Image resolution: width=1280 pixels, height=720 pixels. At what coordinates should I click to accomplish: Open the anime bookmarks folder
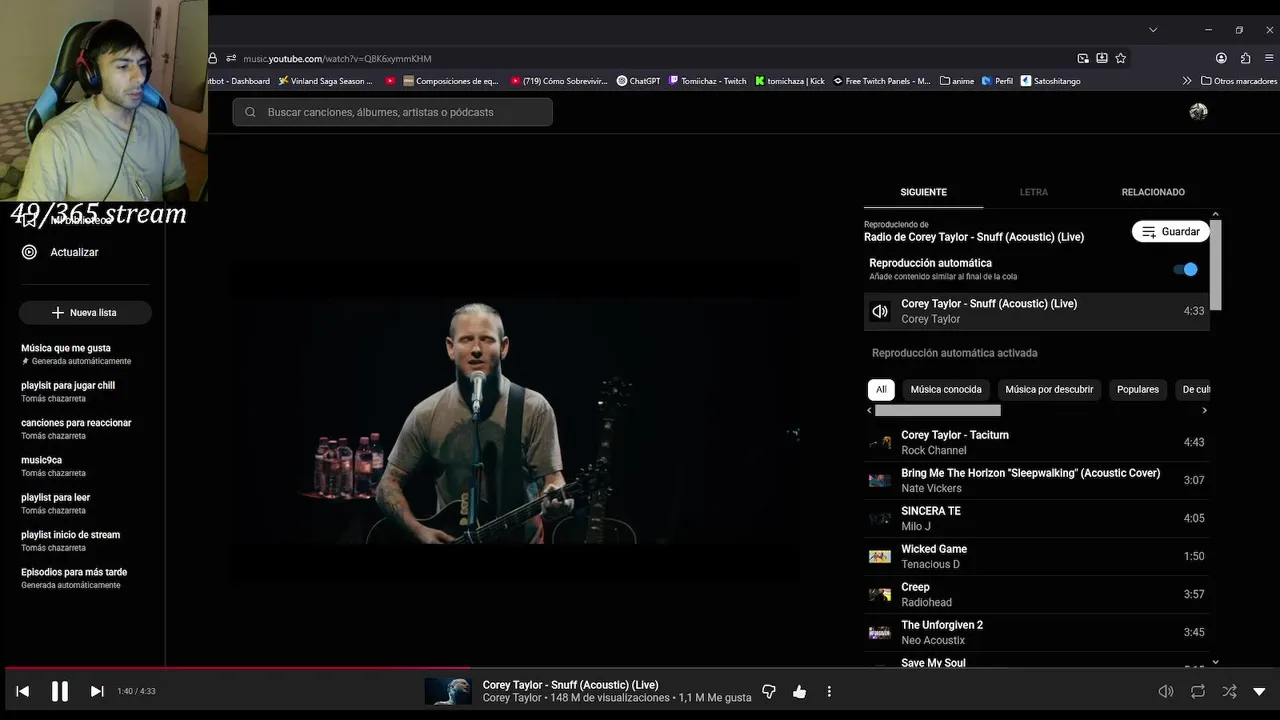click(957, 81)
